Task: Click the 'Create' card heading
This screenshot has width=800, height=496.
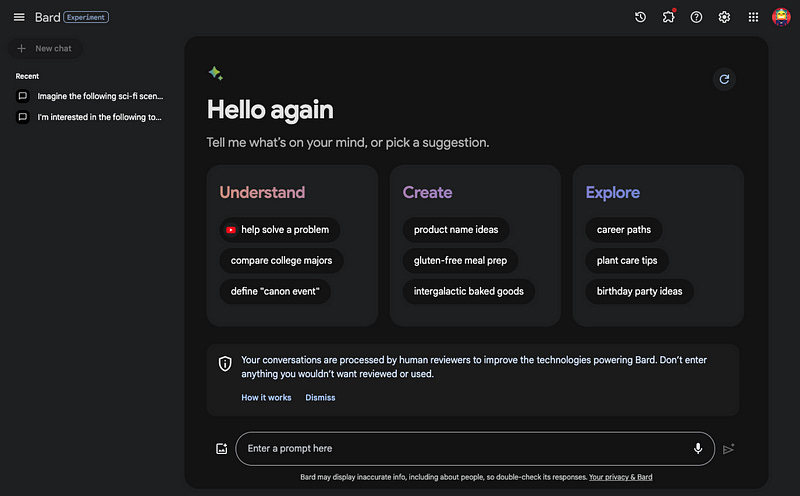Action: pyautogui.click(x=428, y=192)
